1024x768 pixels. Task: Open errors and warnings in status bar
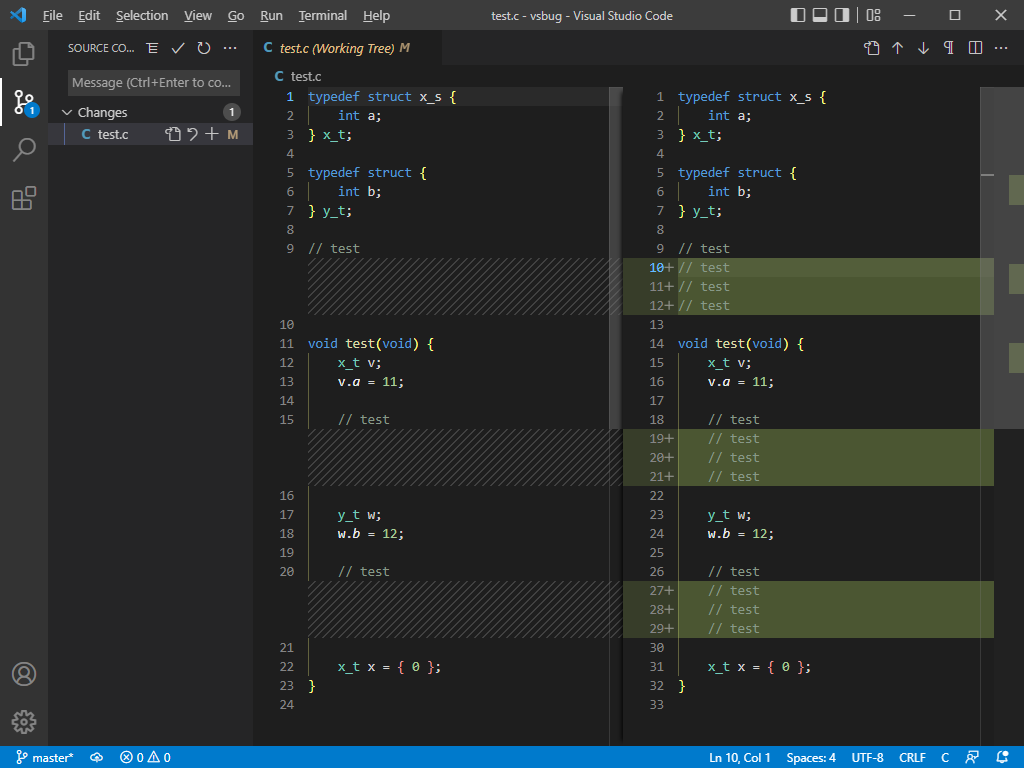click(x=145, y=758)
